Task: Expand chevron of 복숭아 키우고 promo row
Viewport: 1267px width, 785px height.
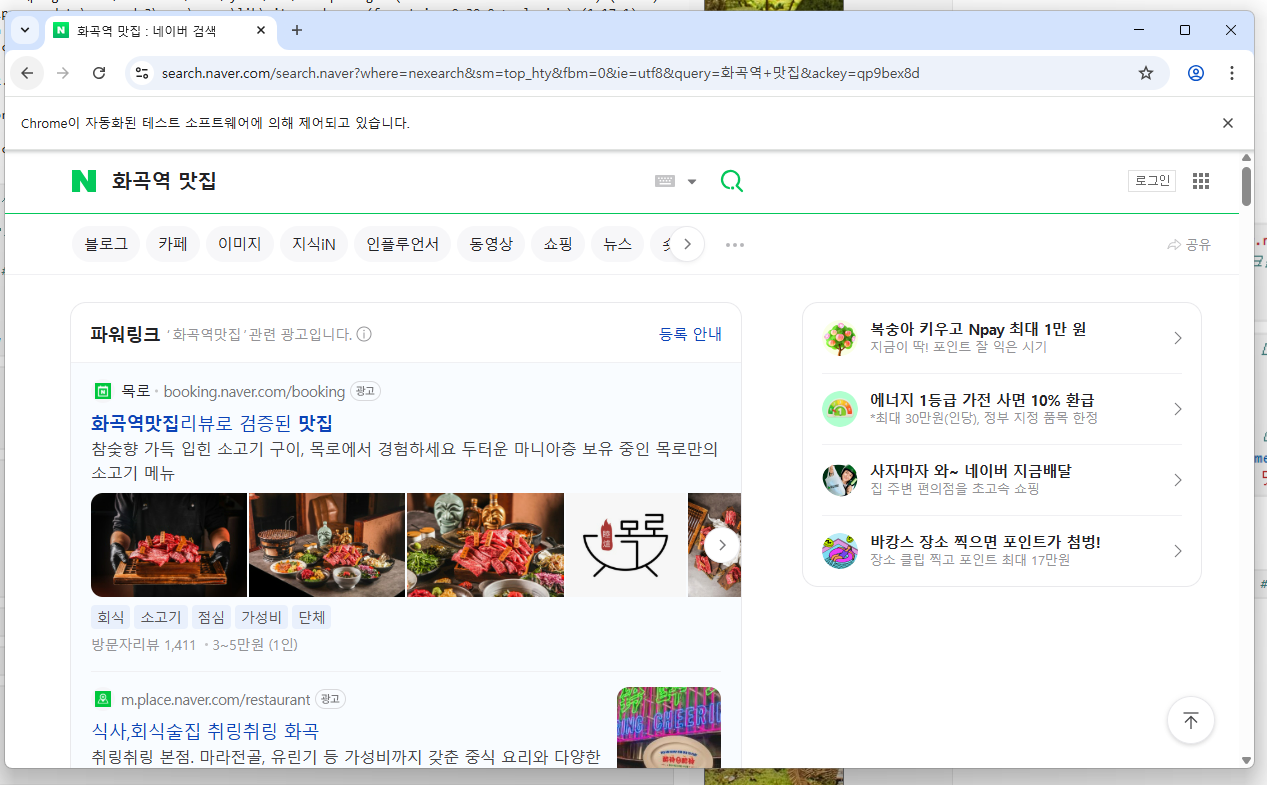Action: (x=1177, y=338)
